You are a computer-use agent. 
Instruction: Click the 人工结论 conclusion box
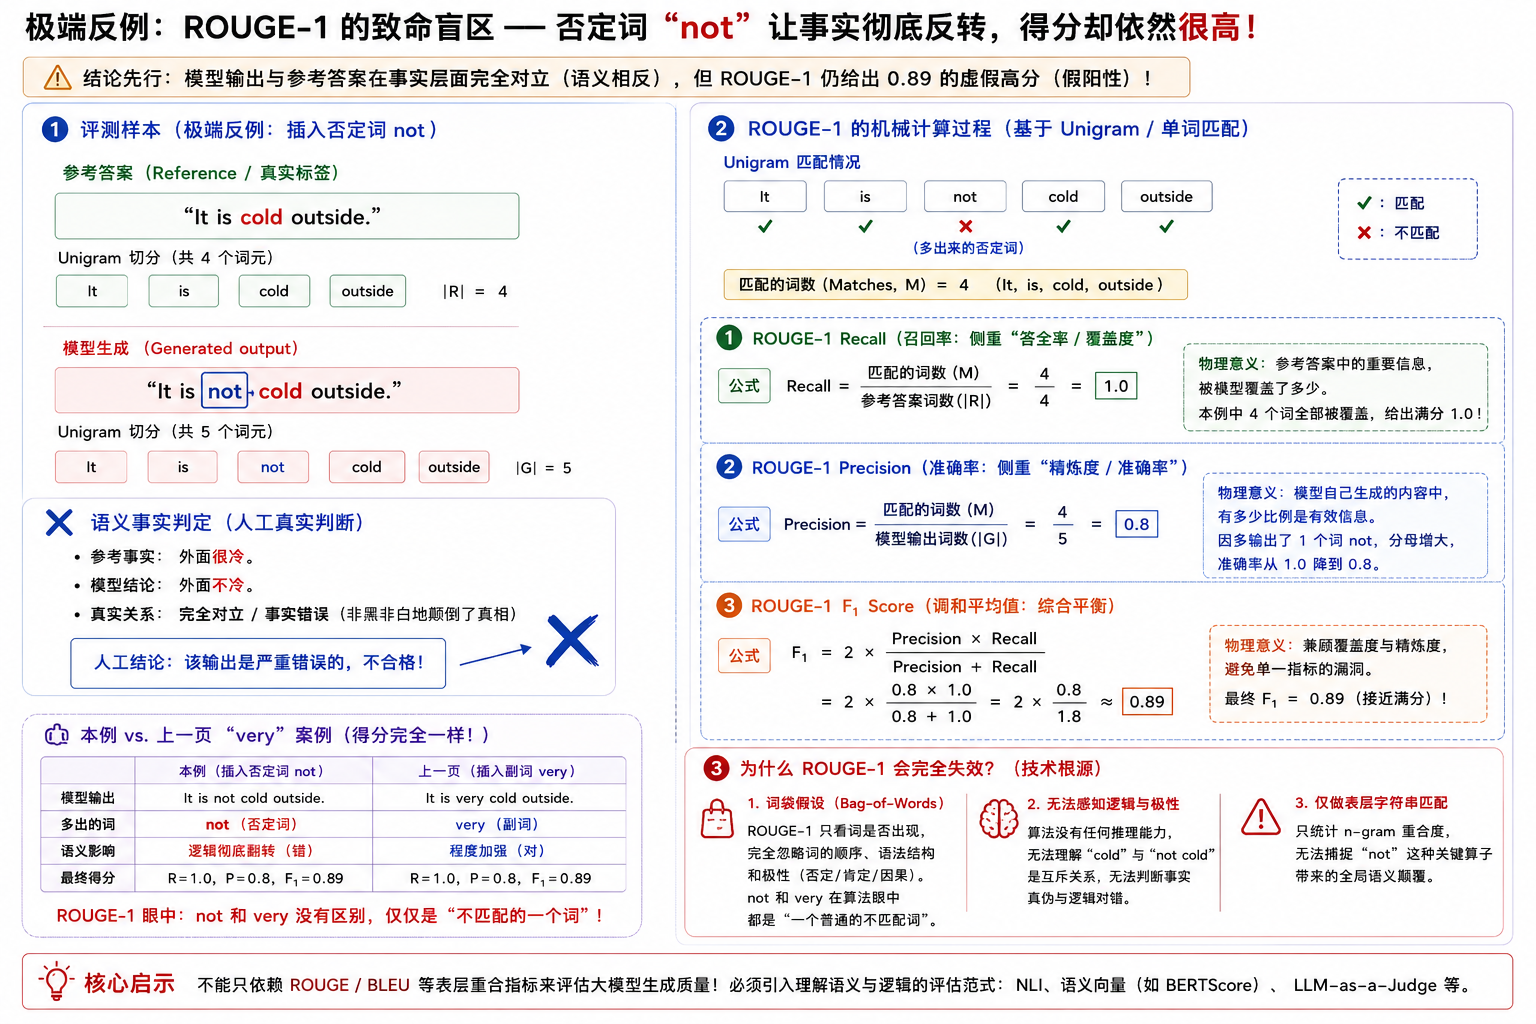pos(258,663)
